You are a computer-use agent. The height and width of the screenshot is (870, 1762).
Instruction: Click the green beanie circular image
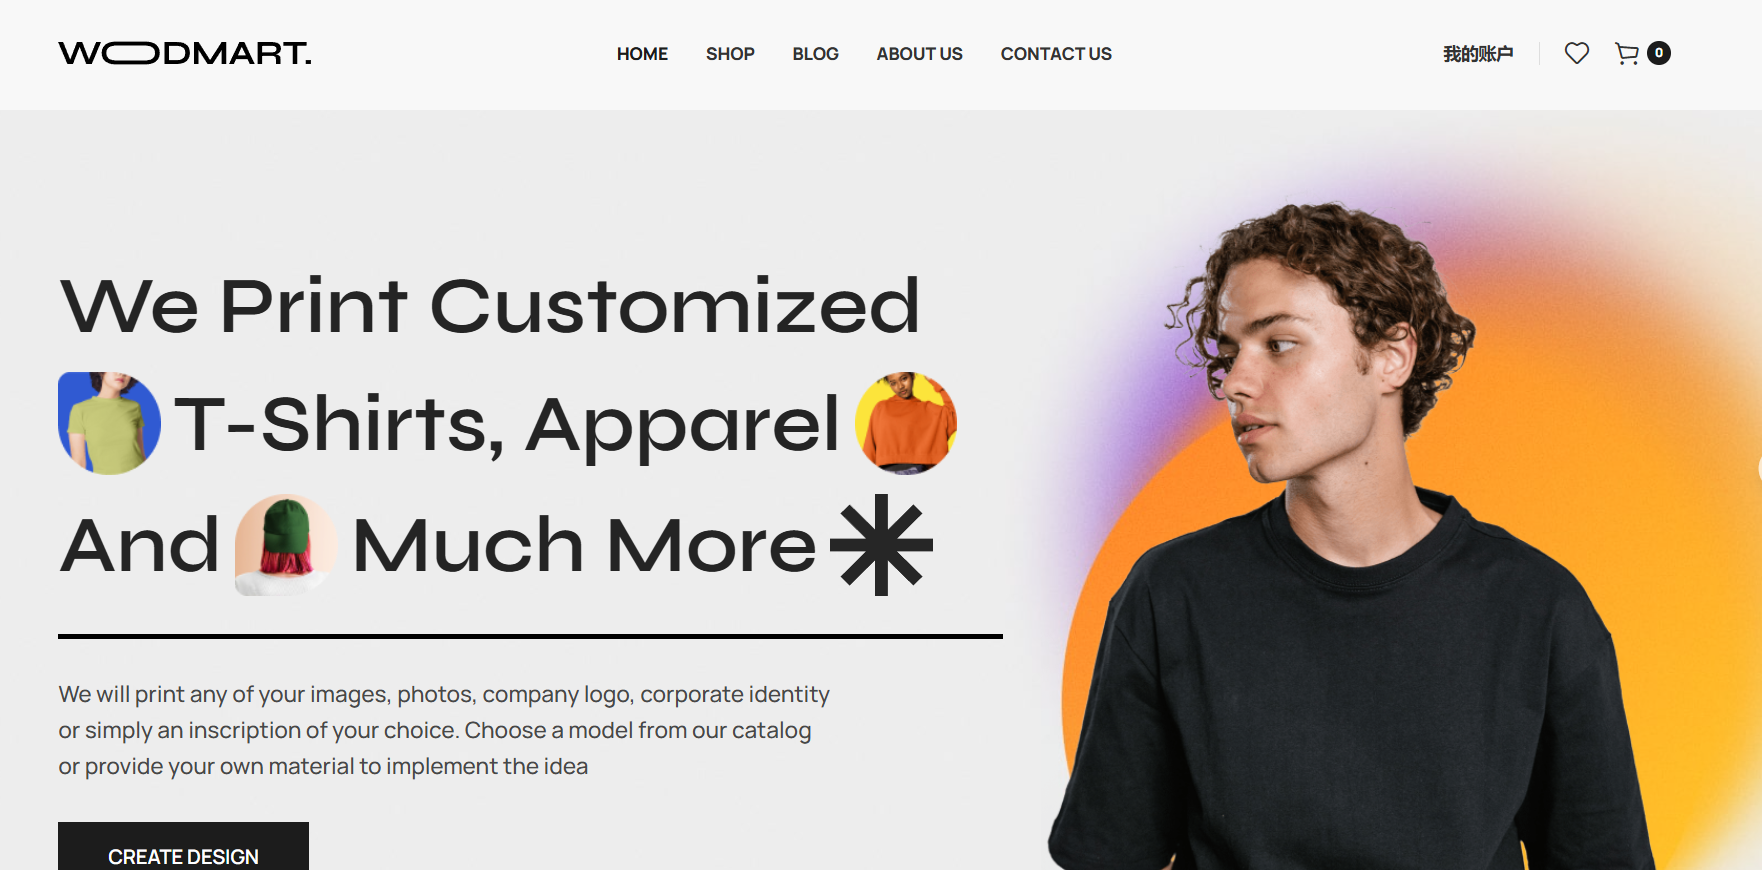click(286, 545)
